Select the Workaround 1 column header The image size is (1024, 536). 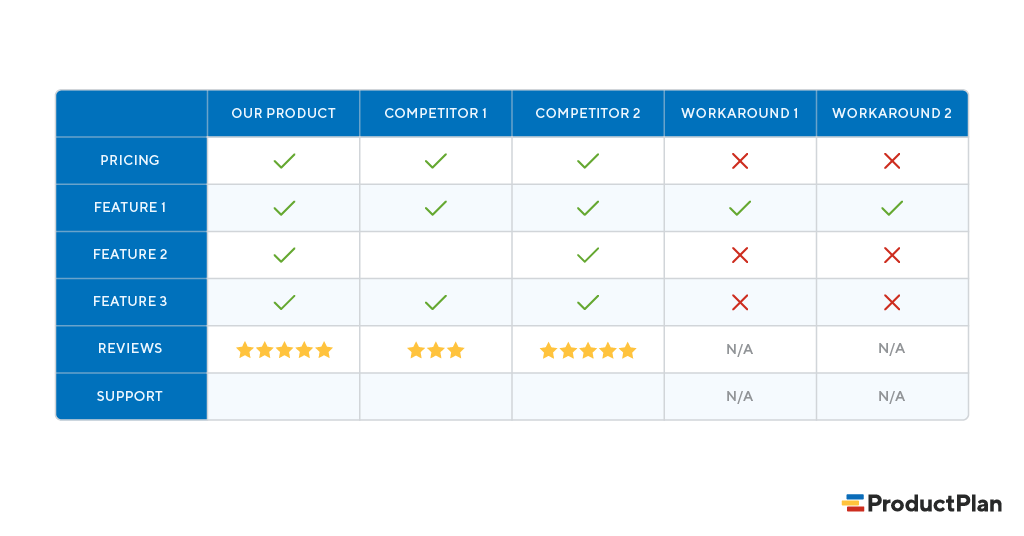(x=740, y=113)
